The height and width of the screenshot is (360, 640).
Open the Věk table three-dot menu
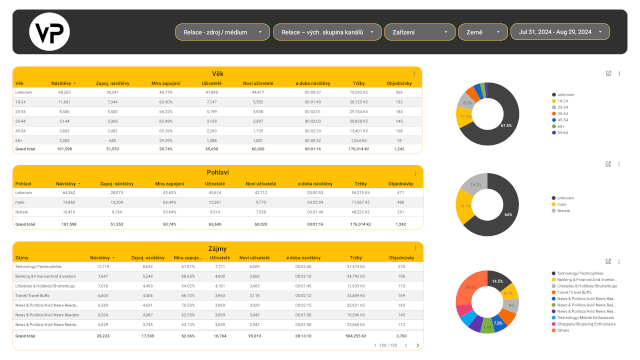(x=414, y=74)
